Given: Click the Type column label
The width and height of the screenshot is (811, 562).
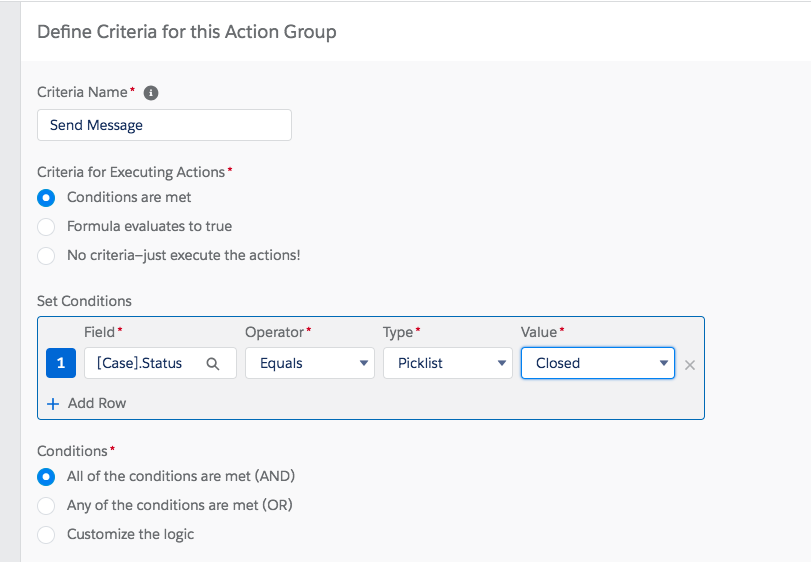Looking at the screenshot, I should (398, 332).
